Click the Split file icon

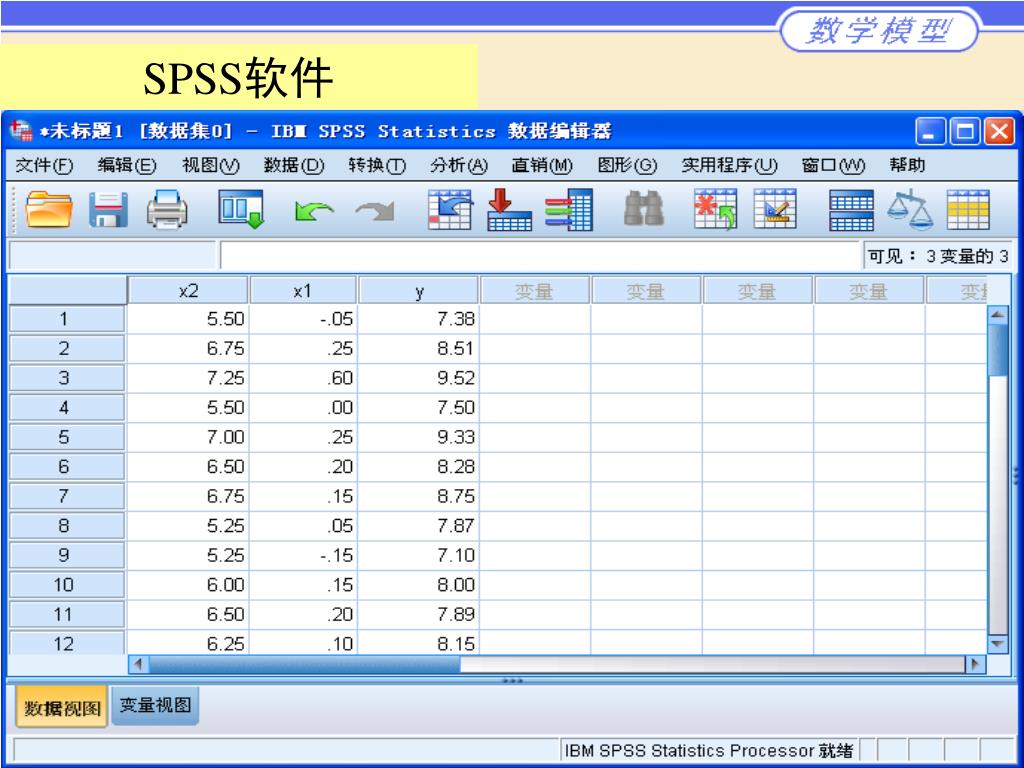pyautogui.click(x=851, y=210)
